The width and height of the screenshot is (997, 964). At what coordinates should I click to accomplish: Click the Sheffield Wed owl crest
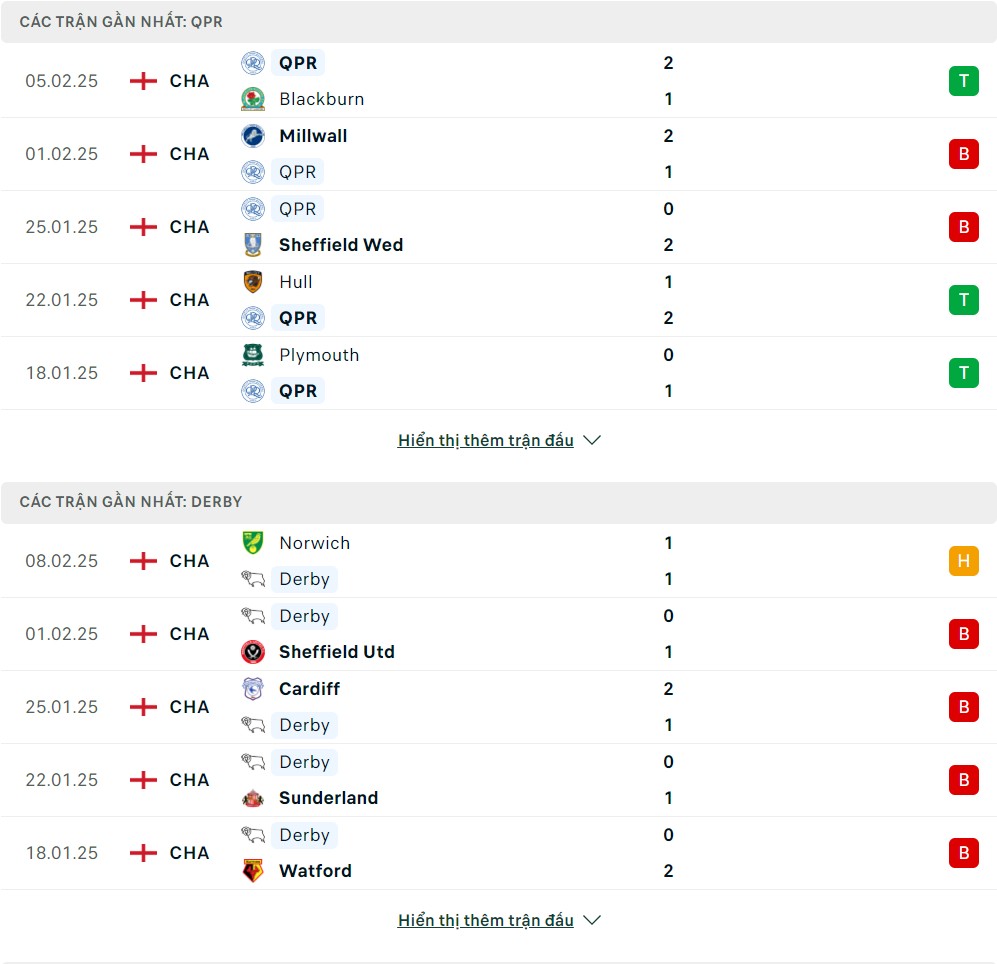pos(253,245)
